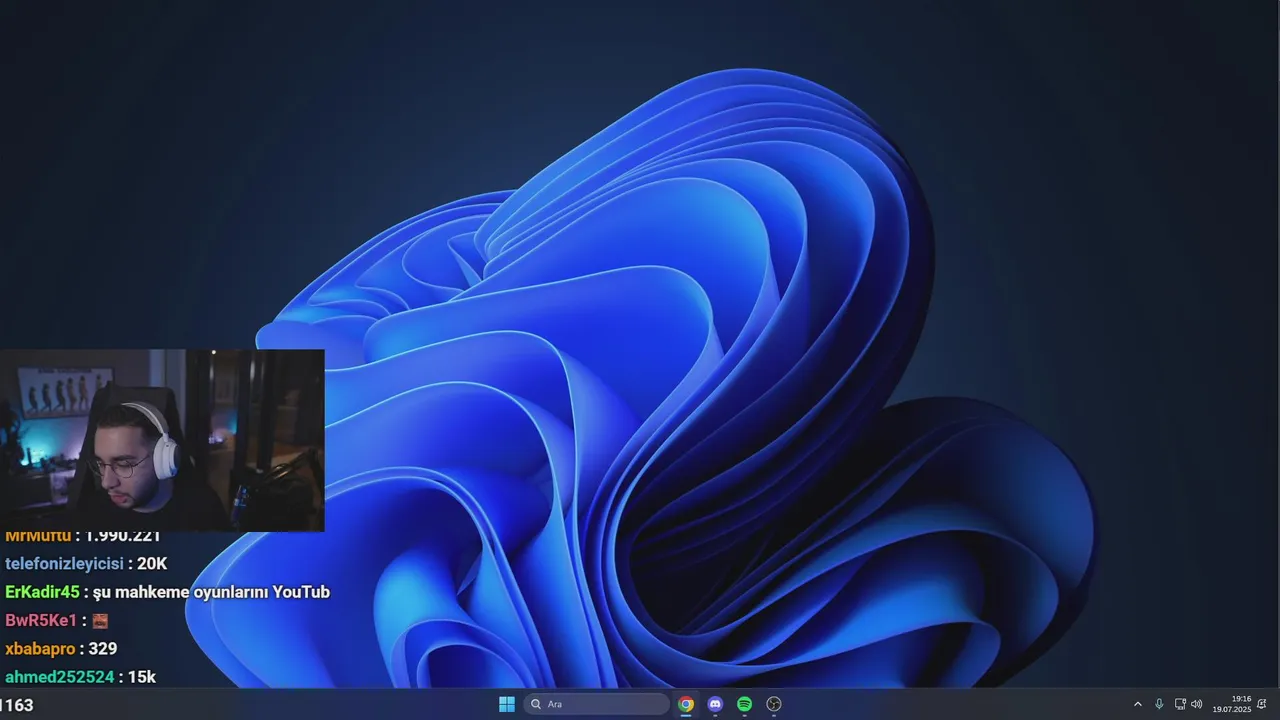
Task: Click the '15k' chat message
Action: [142, 677]
